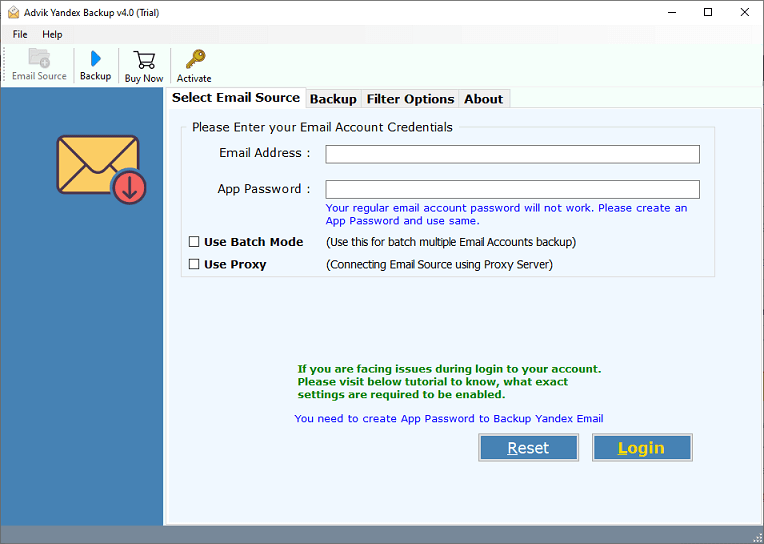Open the Help menu

pyautogui.click(x=52, y=34)
